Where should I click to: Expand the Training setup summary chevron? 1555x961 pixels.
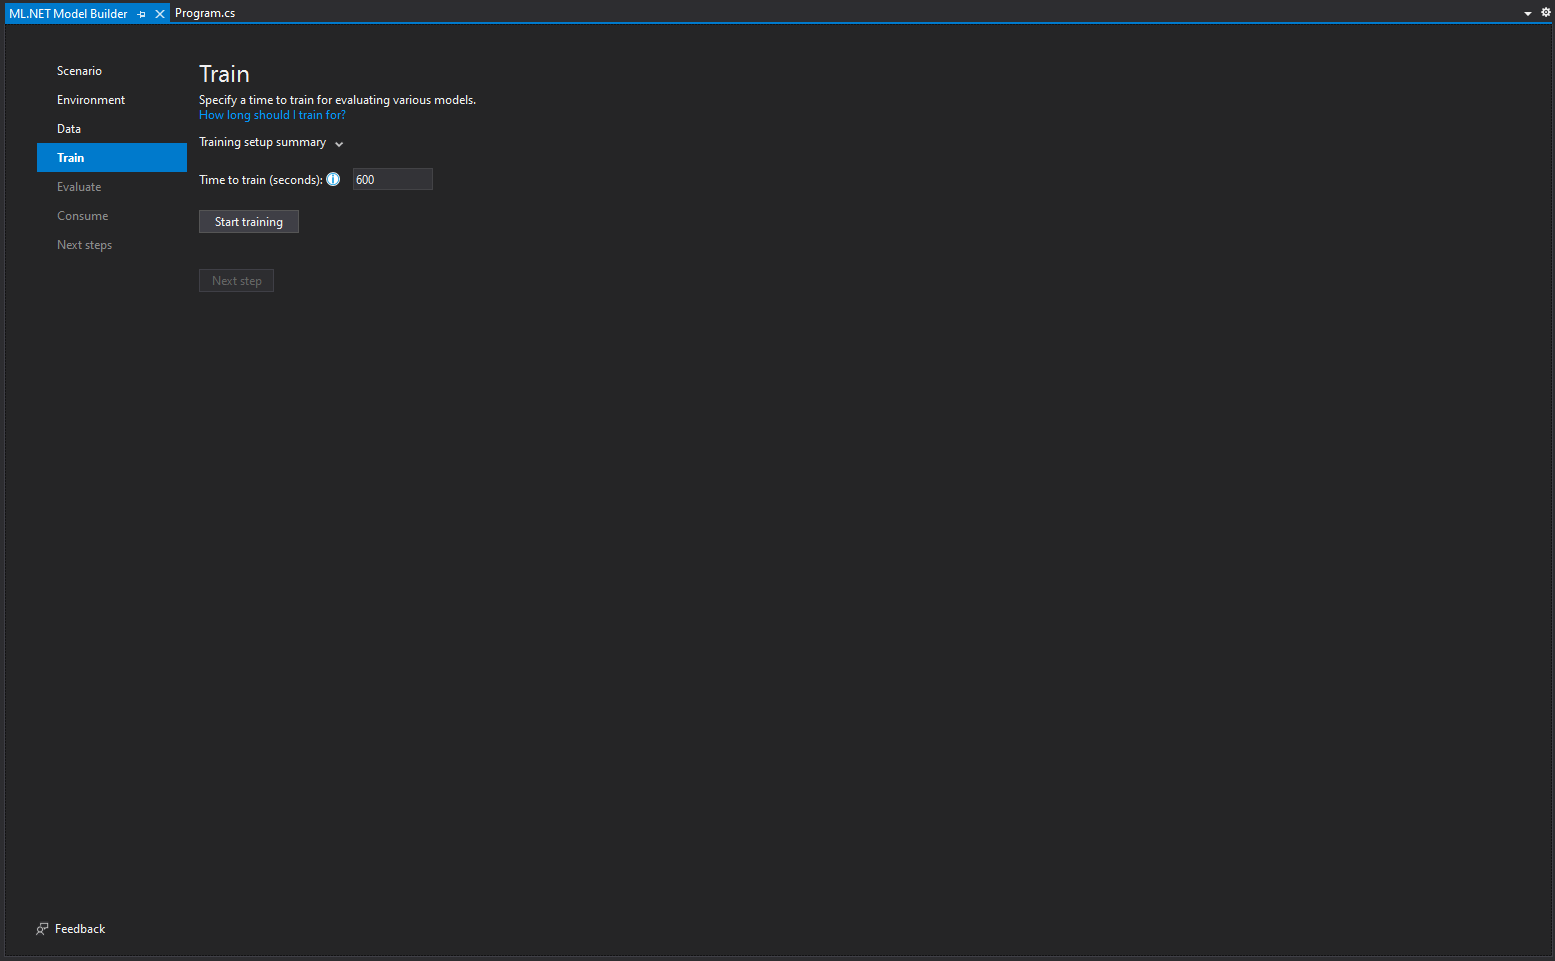(339, 144)
